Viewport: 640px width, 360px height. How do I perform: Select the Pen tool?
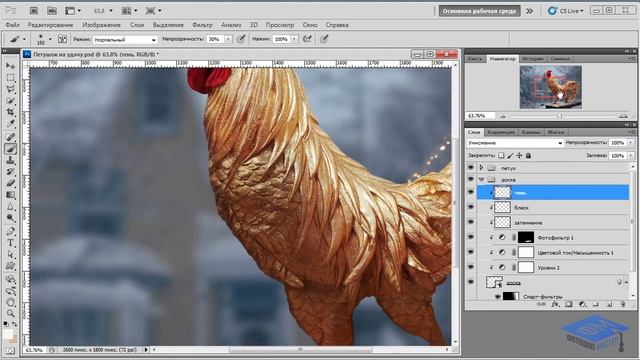(11, 231)
